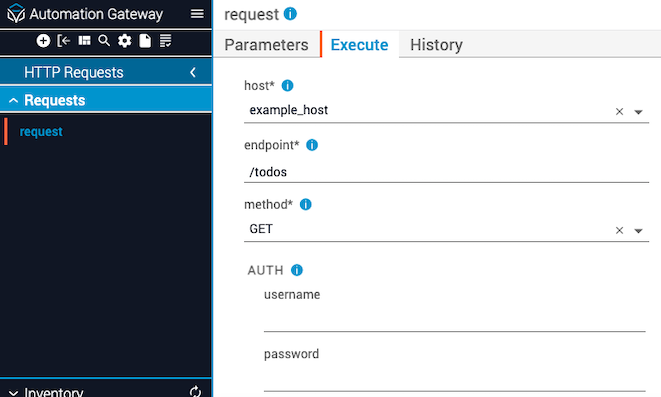Expand the Inventory section
This screenshot has height=397, width=661.
pyautogui.click(x=13, y=392)
